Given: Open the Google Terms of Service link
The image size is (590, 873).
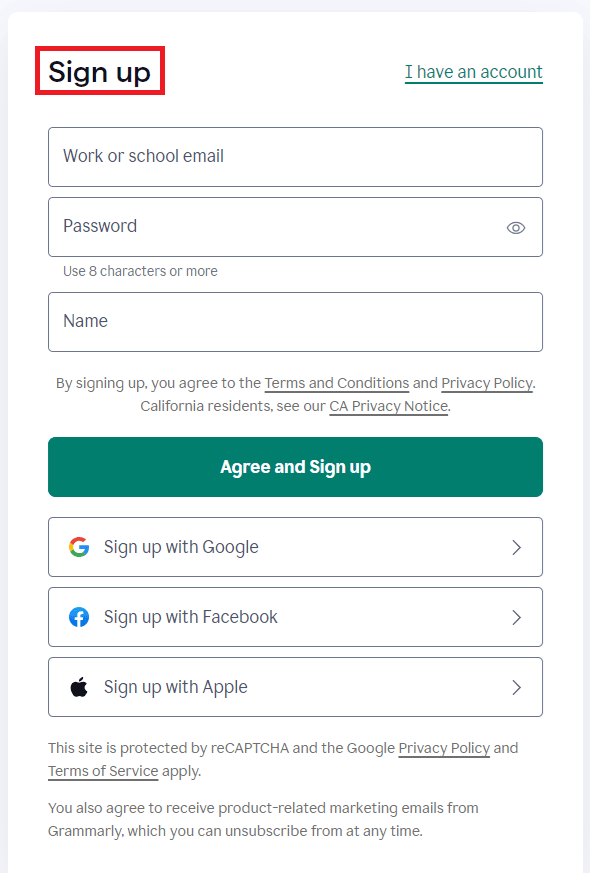Looking at the screenshot, I should (x=102, y=771).
